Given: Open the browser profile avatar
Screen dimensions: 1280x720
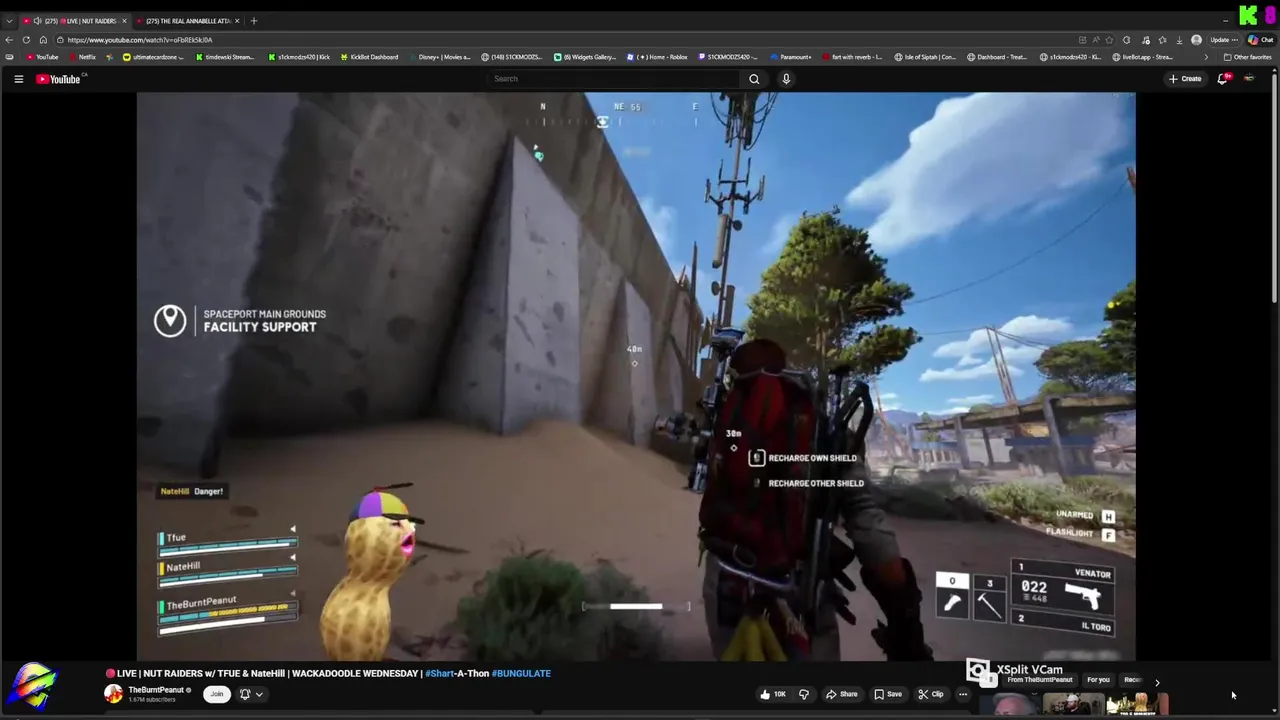Looking at the screenshot, I should pyautogui.click(x=1196, y=40).
